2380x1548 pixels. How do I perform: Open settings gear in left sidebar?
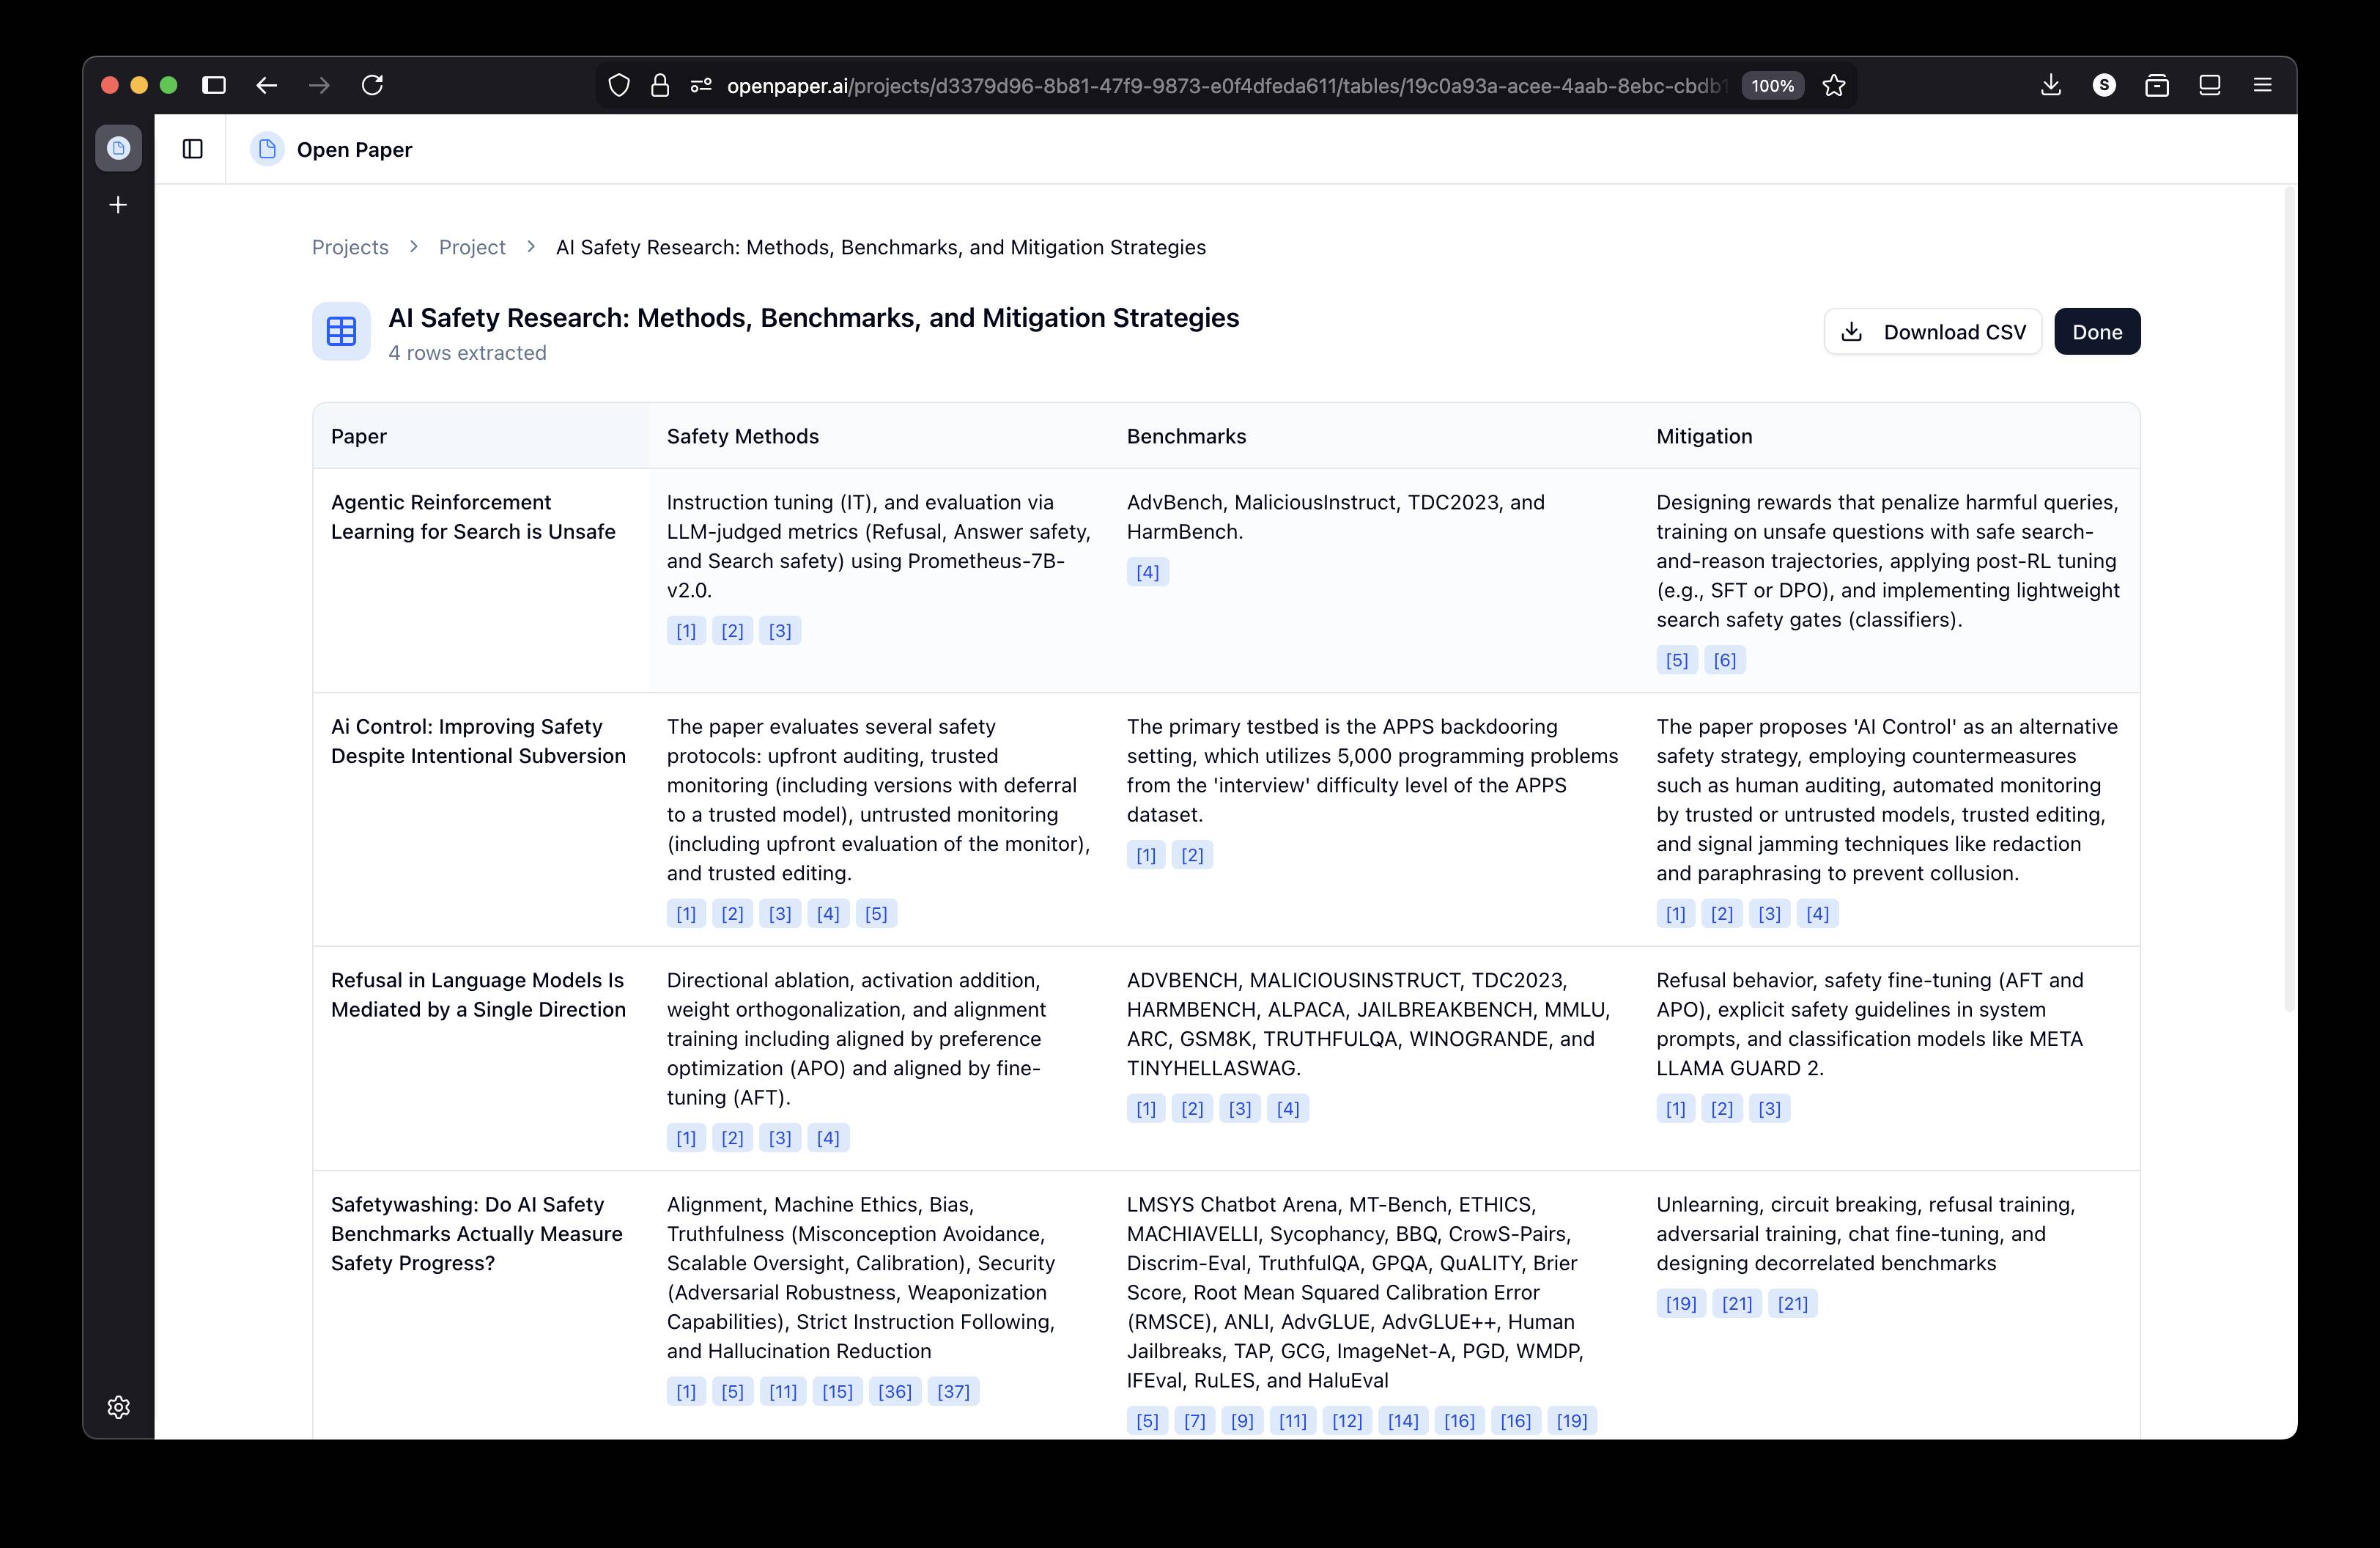point(118,1407)
